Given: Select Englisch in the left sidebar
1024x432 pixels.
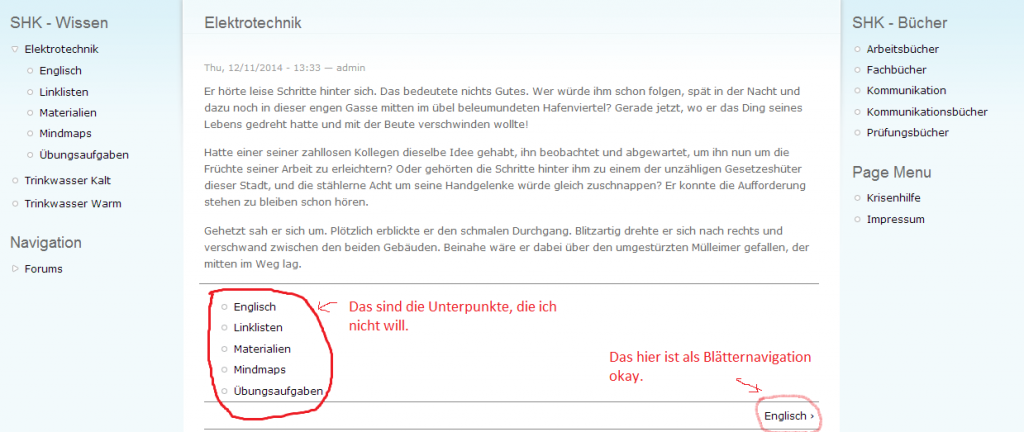Looking at the screenshot, I should tap(60, 70).
